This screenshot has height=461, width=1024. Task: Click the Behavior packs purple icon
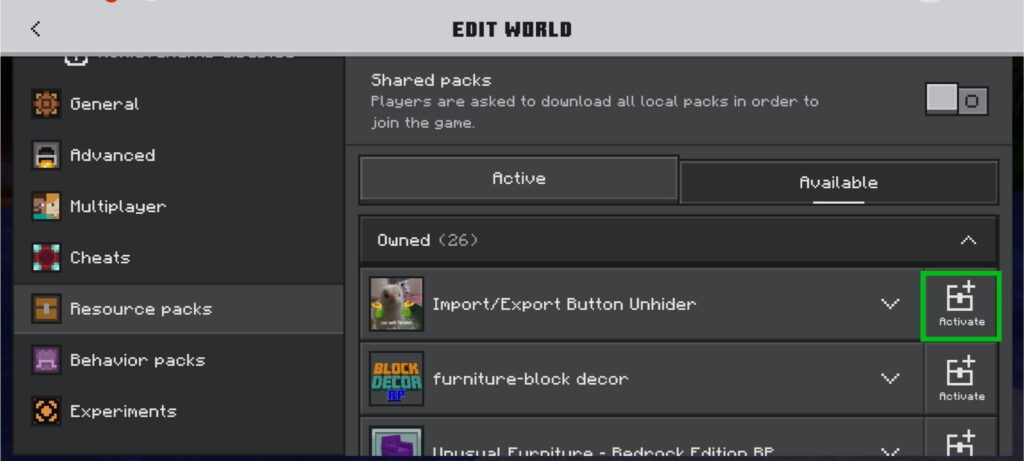tap(46, 360)
